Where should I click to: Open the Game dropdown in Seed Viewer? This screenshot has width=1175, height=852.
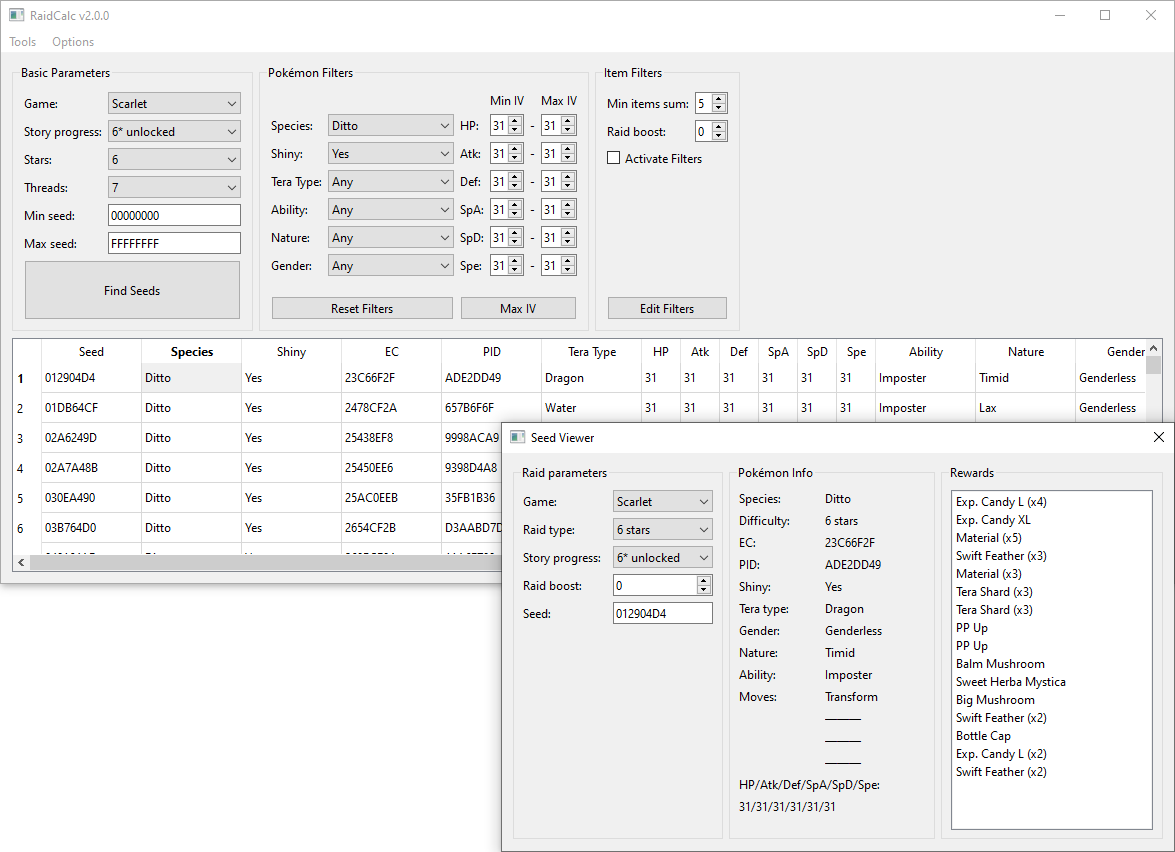click(662, 501)
